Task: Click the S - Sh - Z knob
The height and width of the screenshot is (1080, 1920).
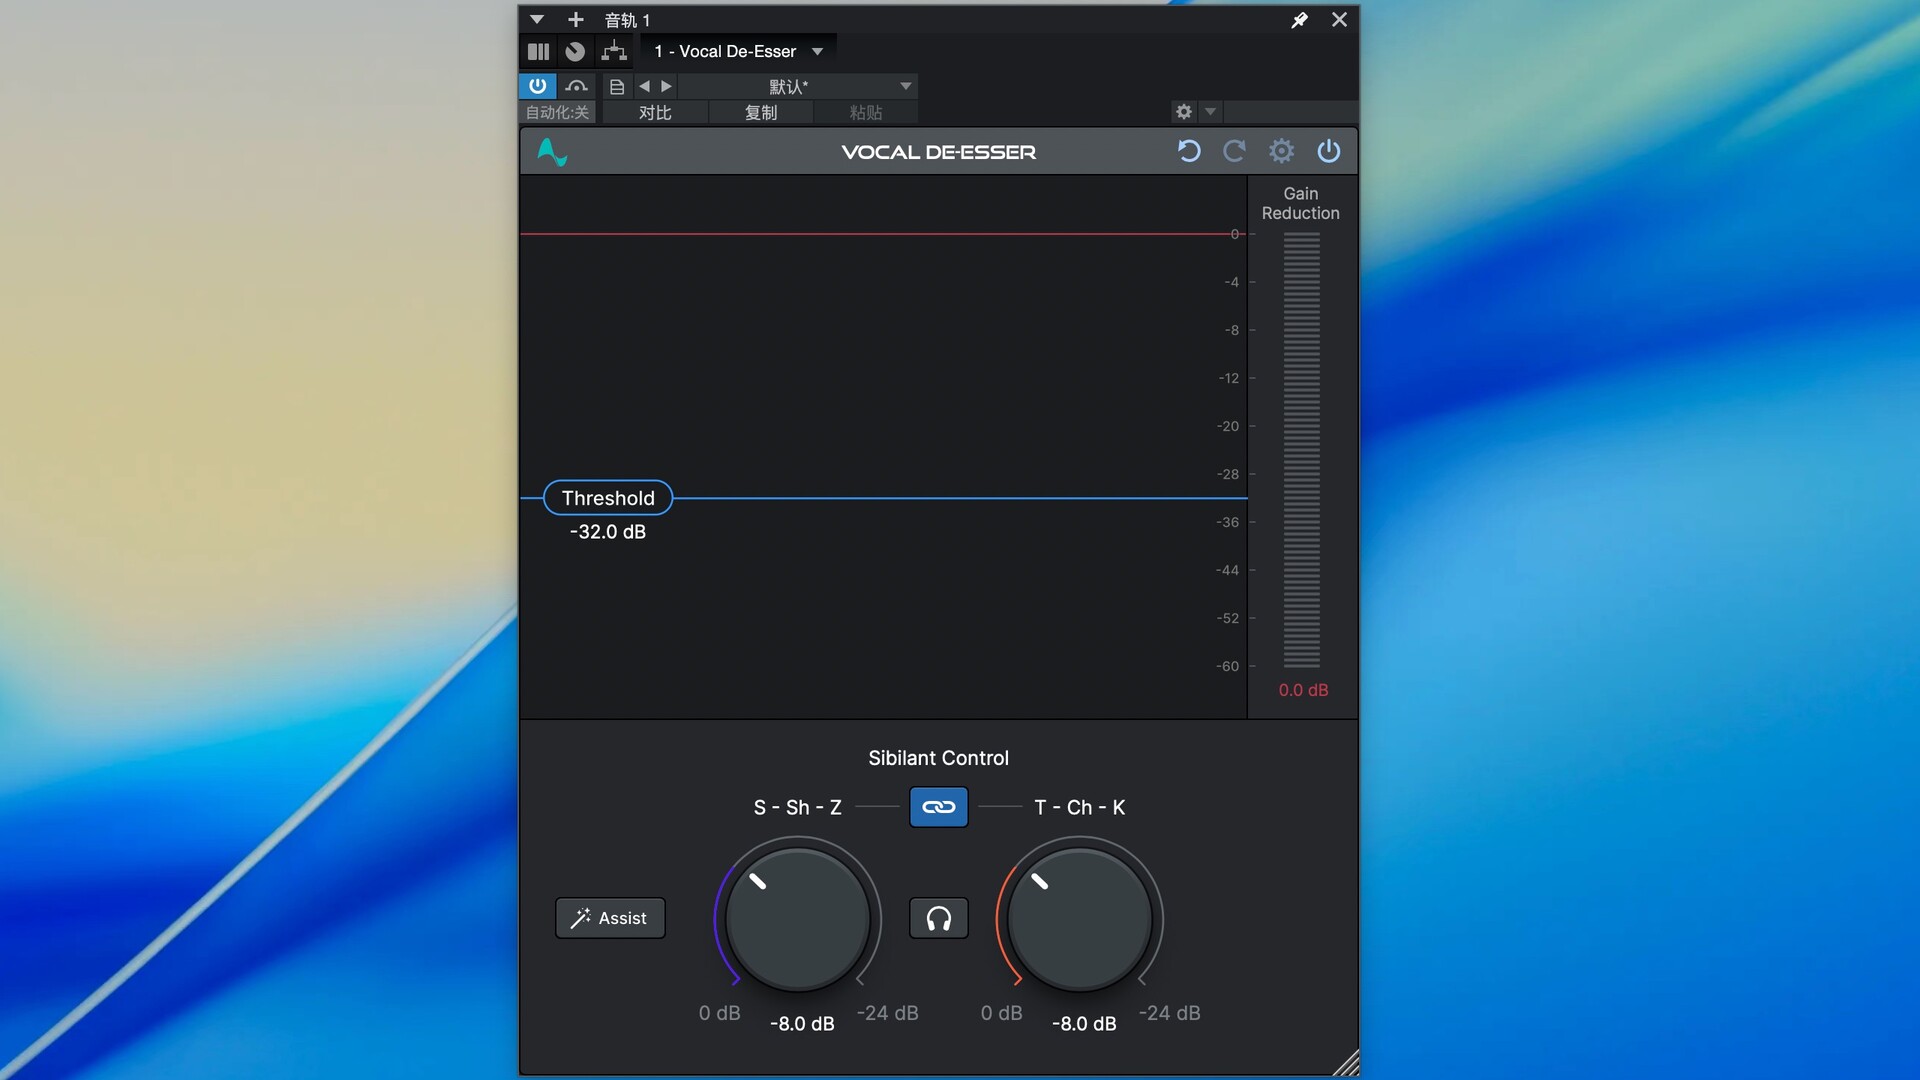Action: point(798,919)
